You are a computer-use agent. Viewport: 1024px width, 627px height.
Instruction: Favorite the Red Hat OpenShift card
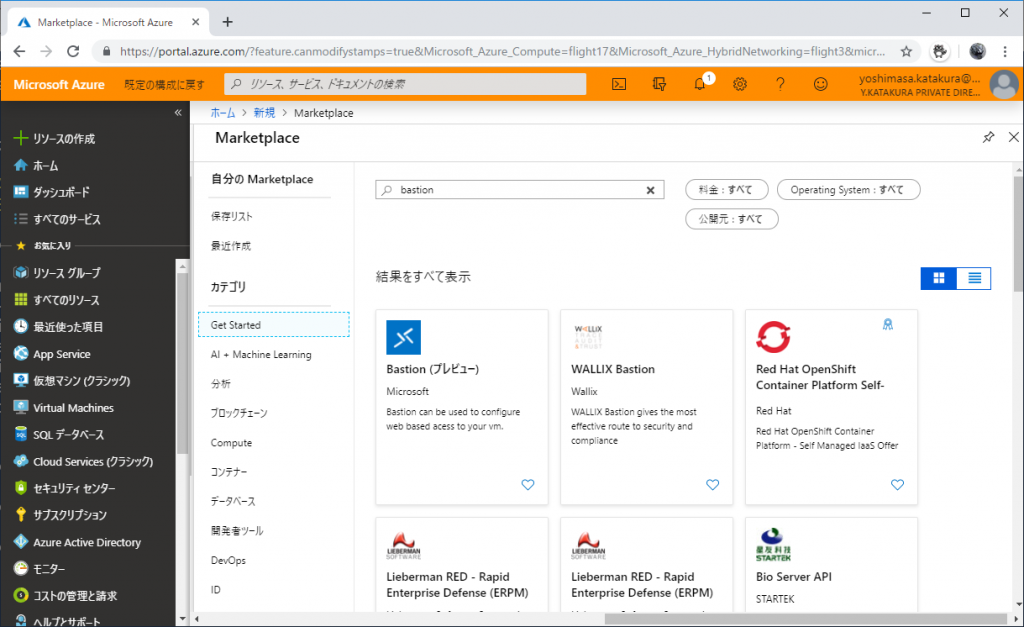[x=897, y=485]
